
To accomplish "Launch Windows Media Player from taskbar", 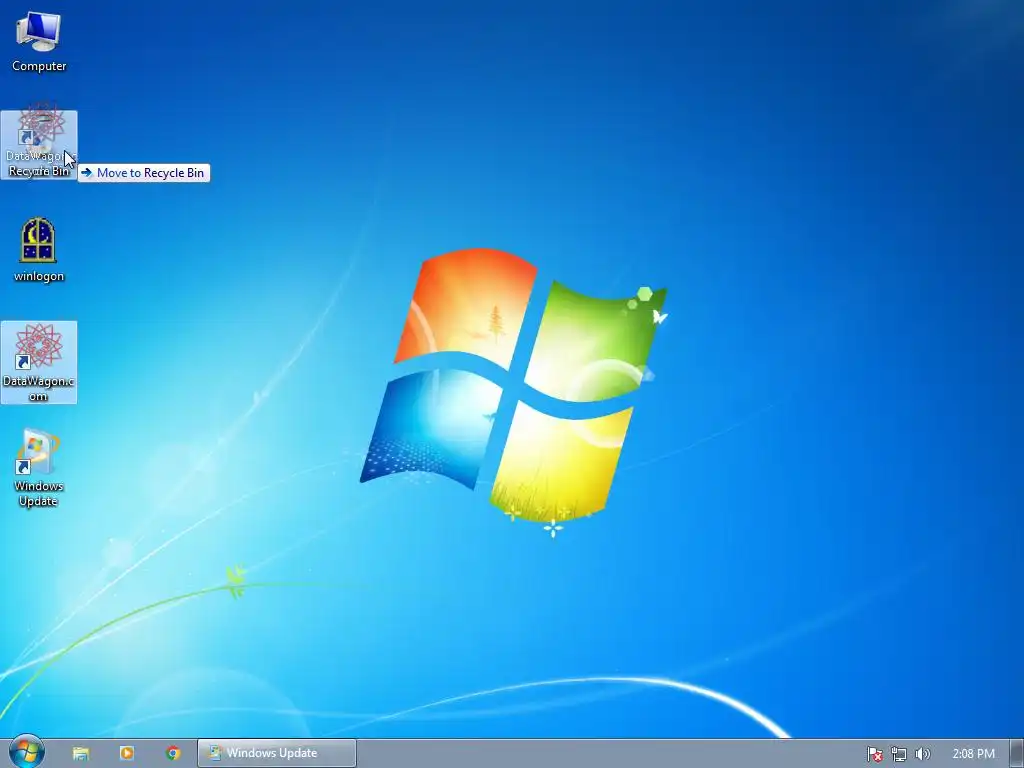I will (x=127, y=753).
